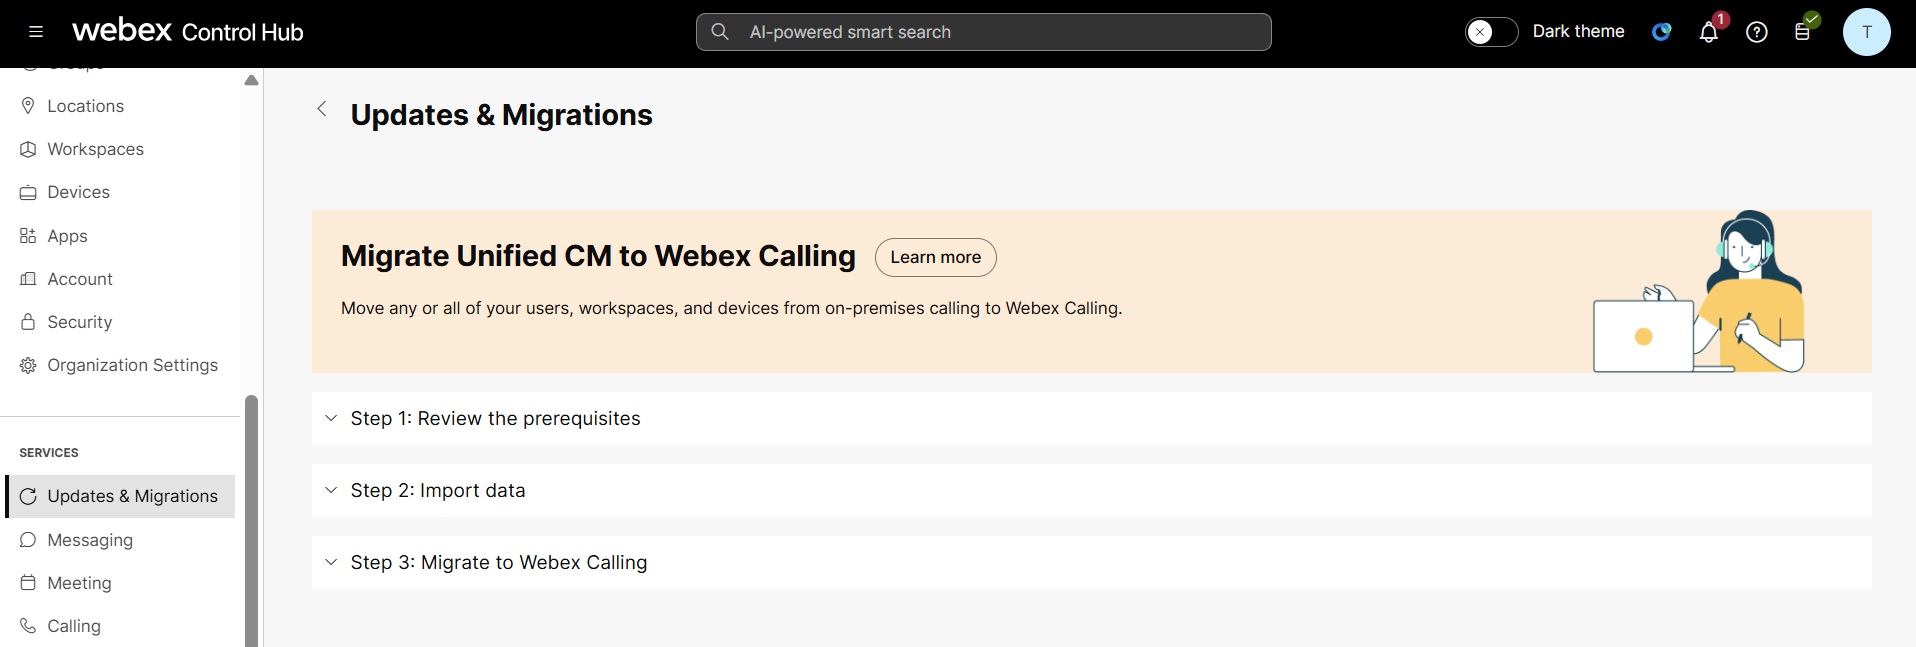1916x647 pixels.
Task: Open the notifications bell
Action: (x=1709, y=32)
